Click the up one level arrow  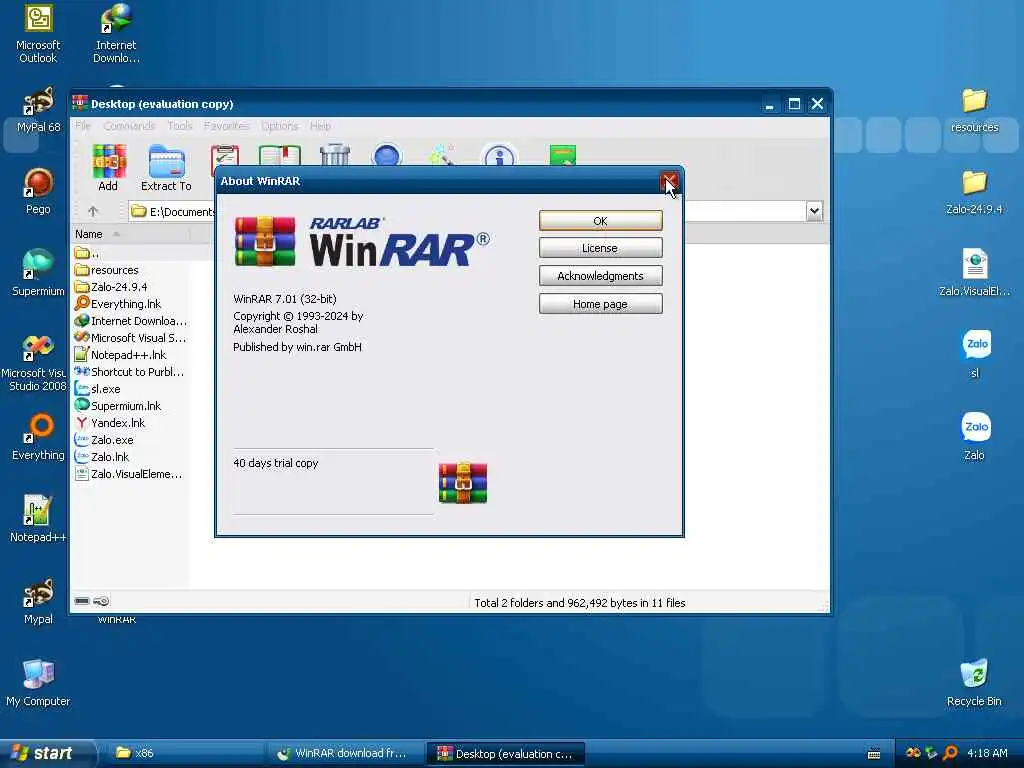[x=93, y=211]
